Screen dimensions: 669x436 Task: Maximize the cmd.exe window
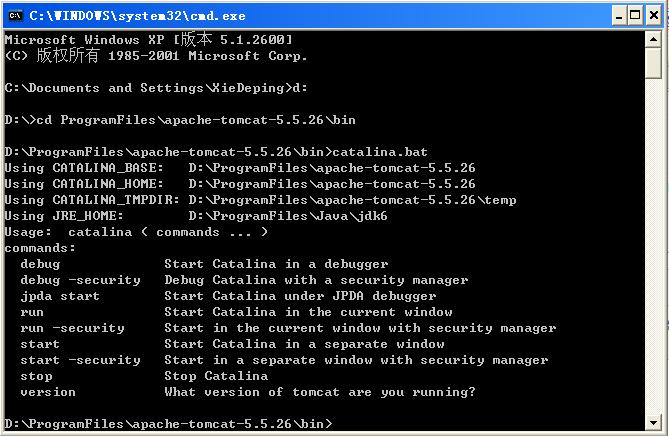[x=635, y=16]
